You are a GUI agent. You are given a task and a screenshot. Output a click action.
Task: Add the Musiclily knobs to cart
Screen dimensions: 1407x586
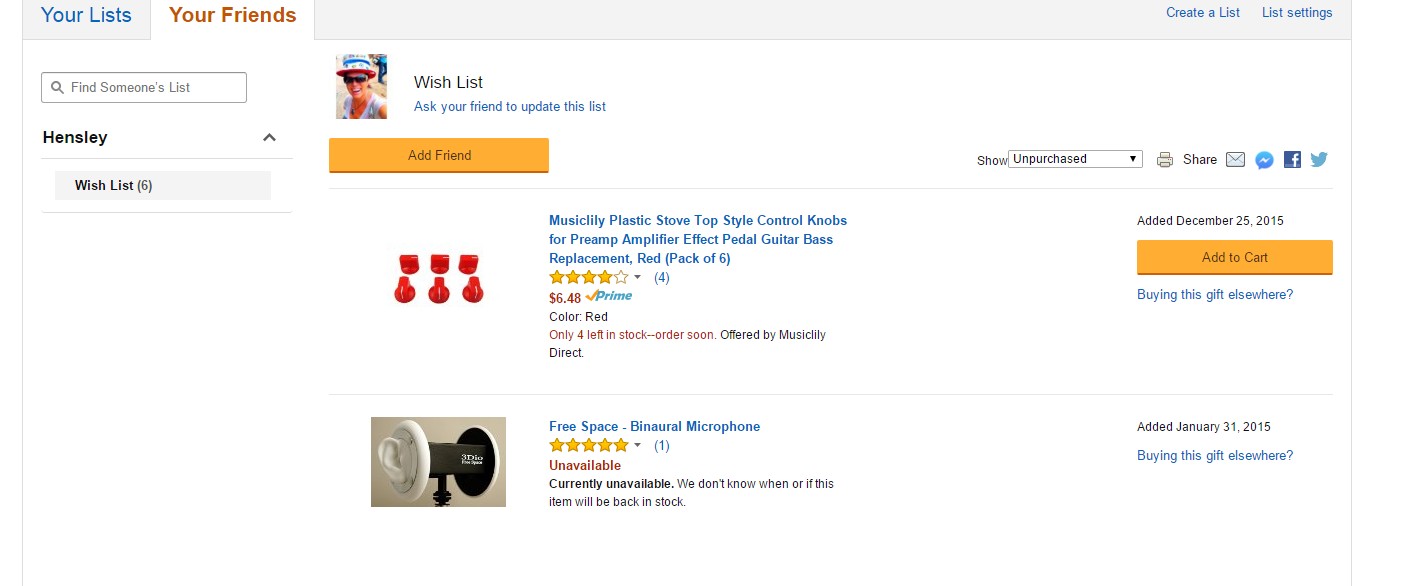[x=1234, y=257]
